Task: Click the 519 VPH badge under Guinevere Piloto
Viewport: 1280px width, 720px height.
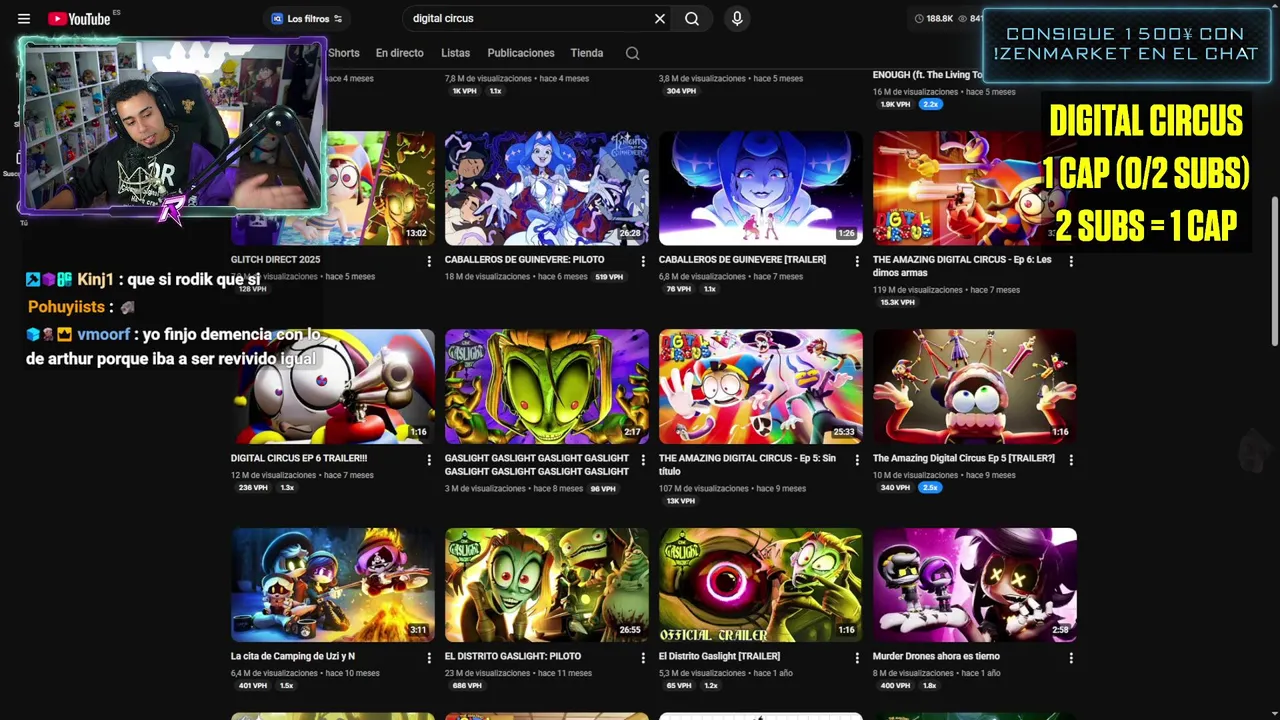Action: click(x=609, y=276)
